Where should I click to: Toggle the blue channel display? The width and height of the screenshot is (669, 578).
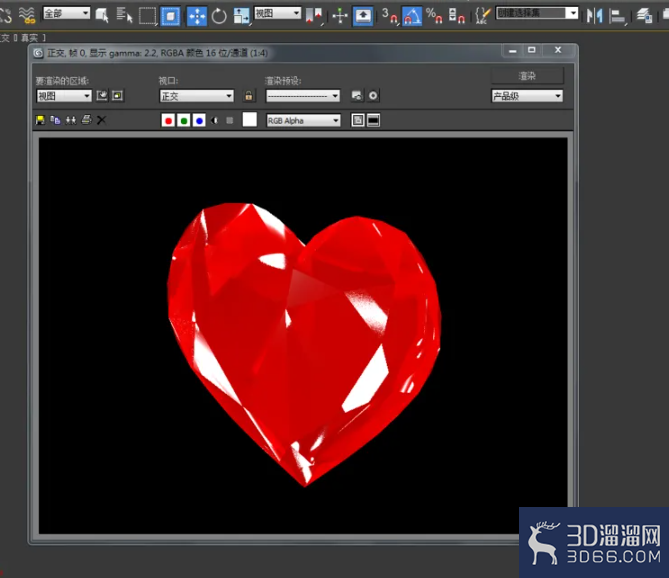(x=199, y=121)
